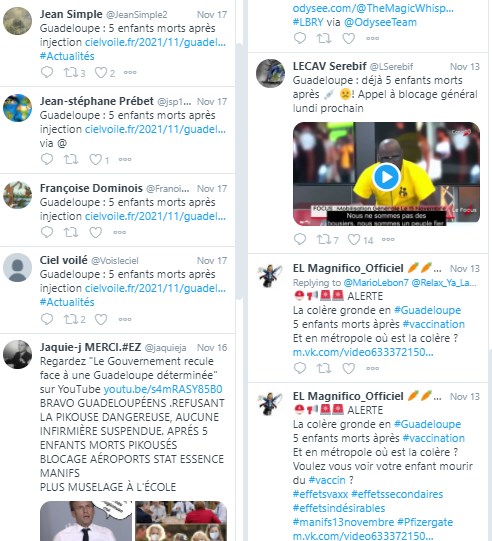Screen dimensions: 492x541
Task: Open more options on Françoise Dominois tweet
Action: 120,232
